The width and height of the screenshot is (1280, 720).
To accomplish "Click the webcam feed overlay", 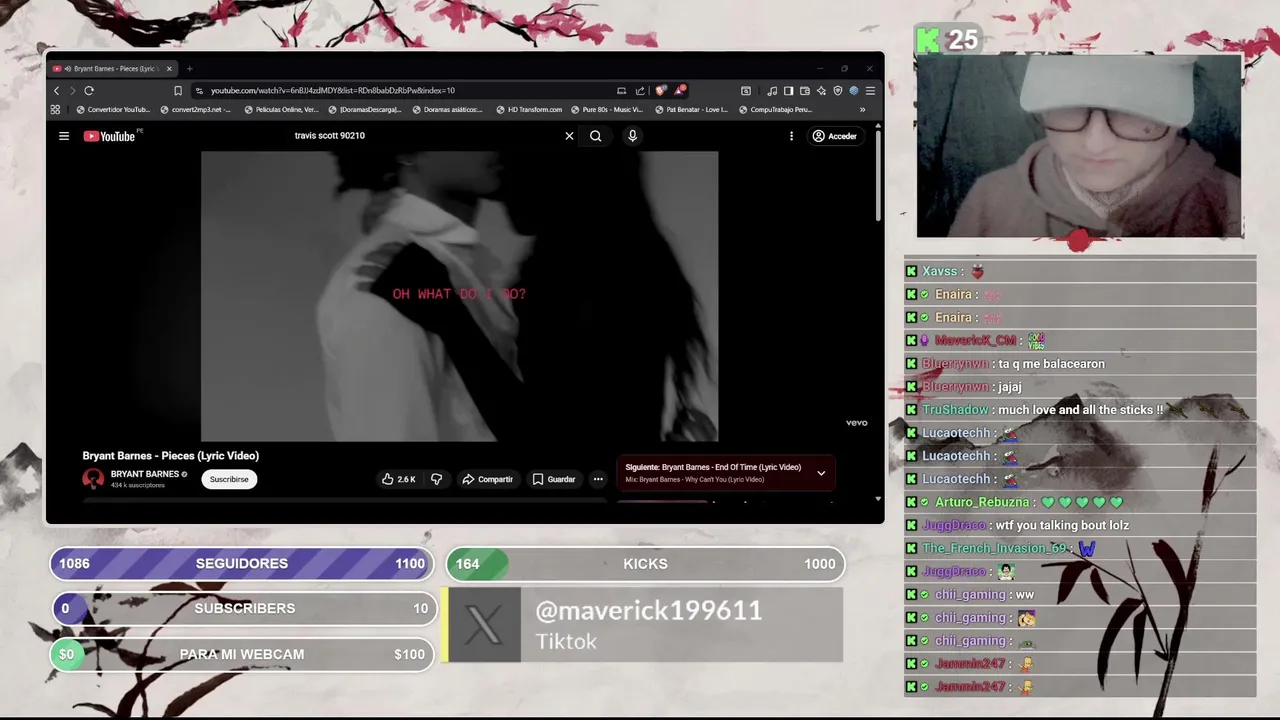I will pos(1080,146).
